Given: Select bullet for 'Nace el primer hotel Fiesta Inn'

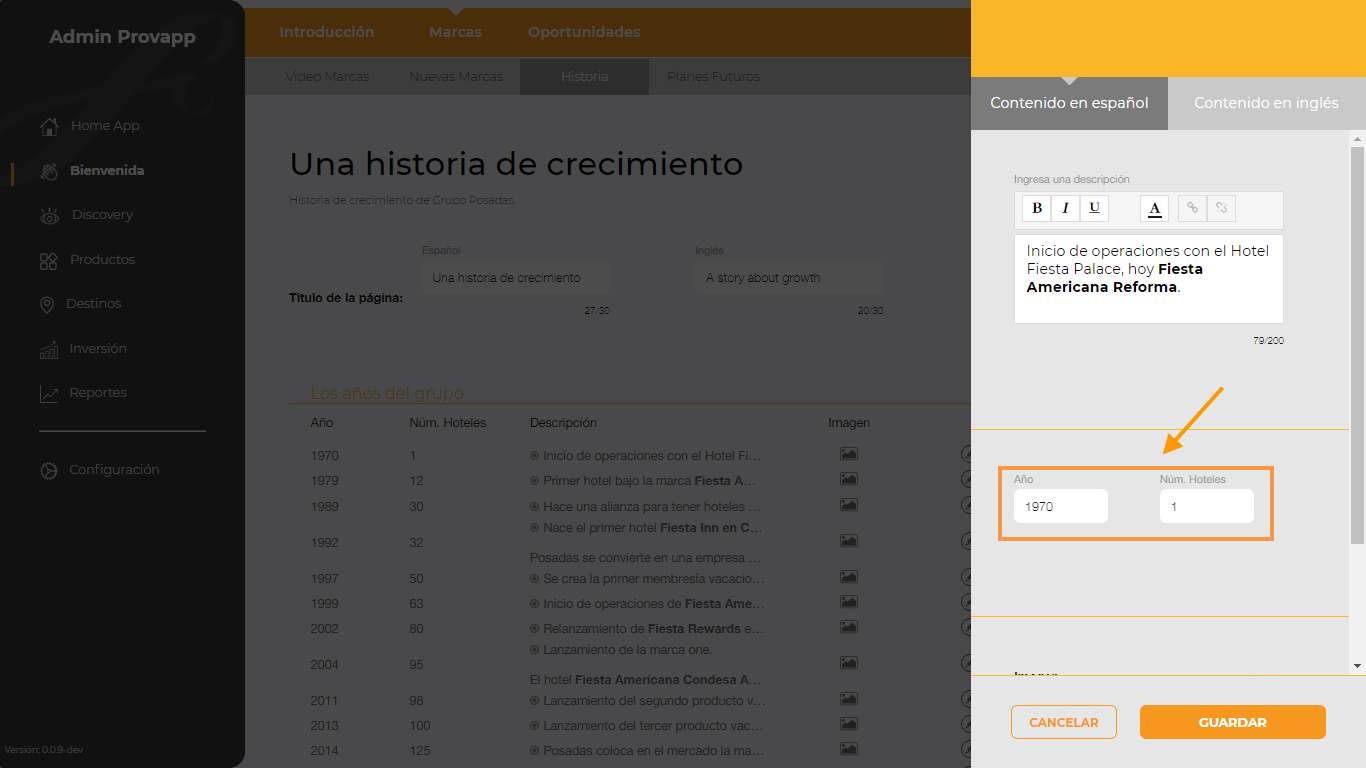Looking at the screenshot, I should pyautogui.click(x=534, y=528).
